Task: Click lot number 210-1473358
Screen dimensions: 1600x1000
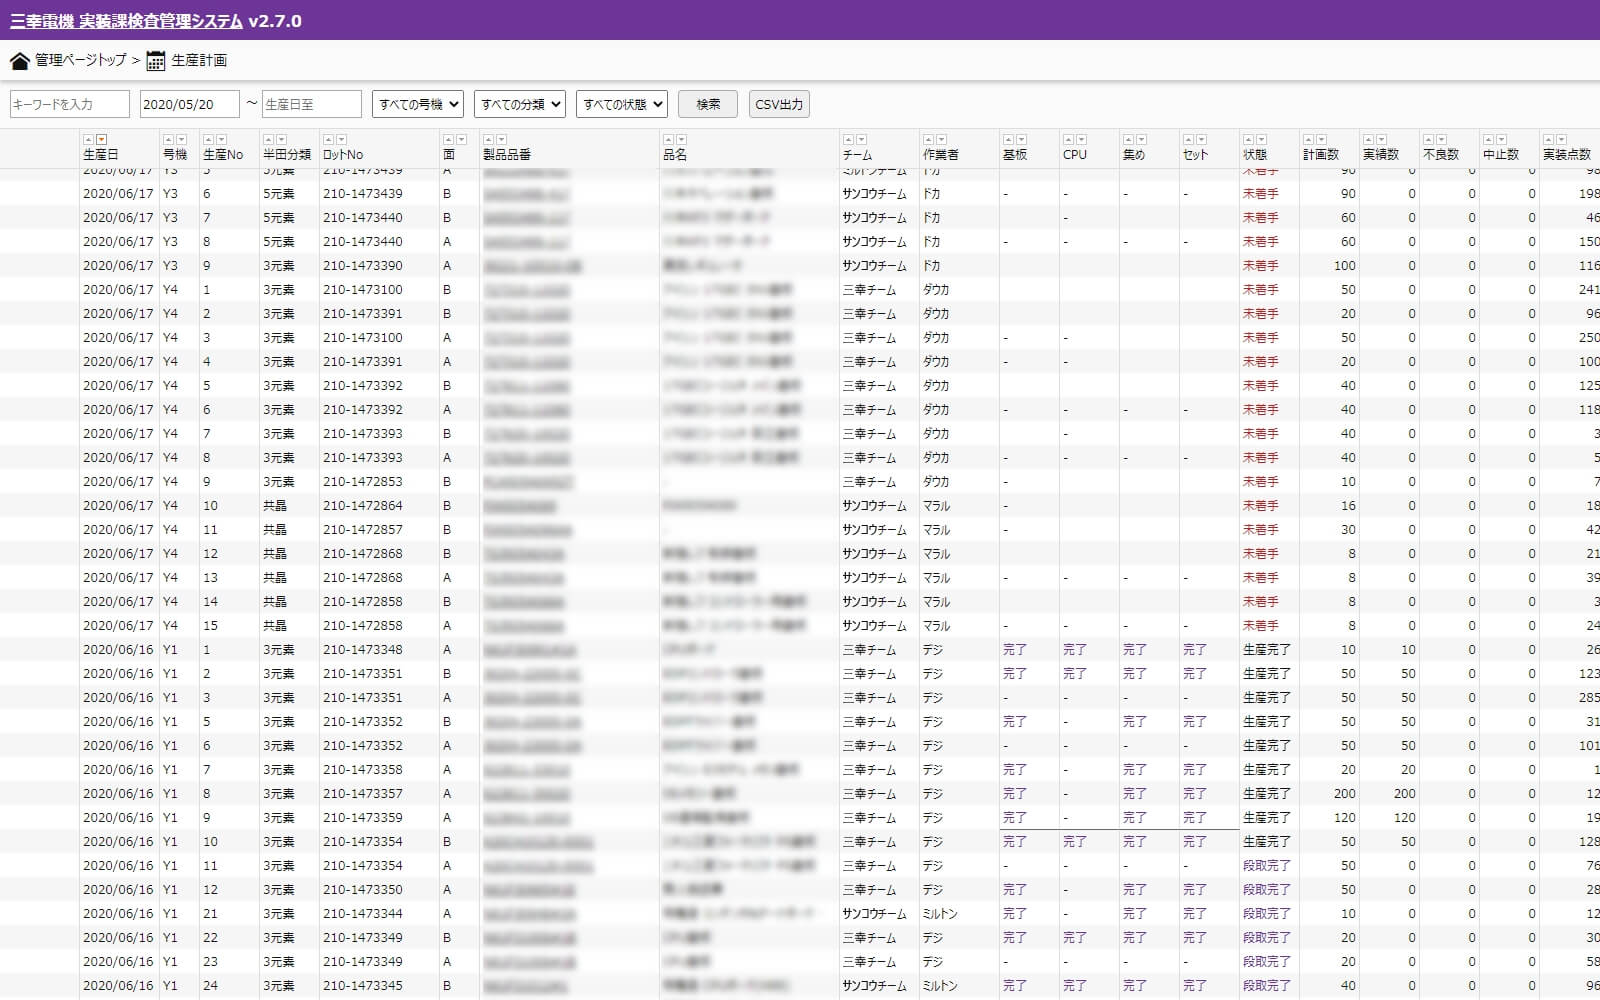Action: (x=363, y=770)
